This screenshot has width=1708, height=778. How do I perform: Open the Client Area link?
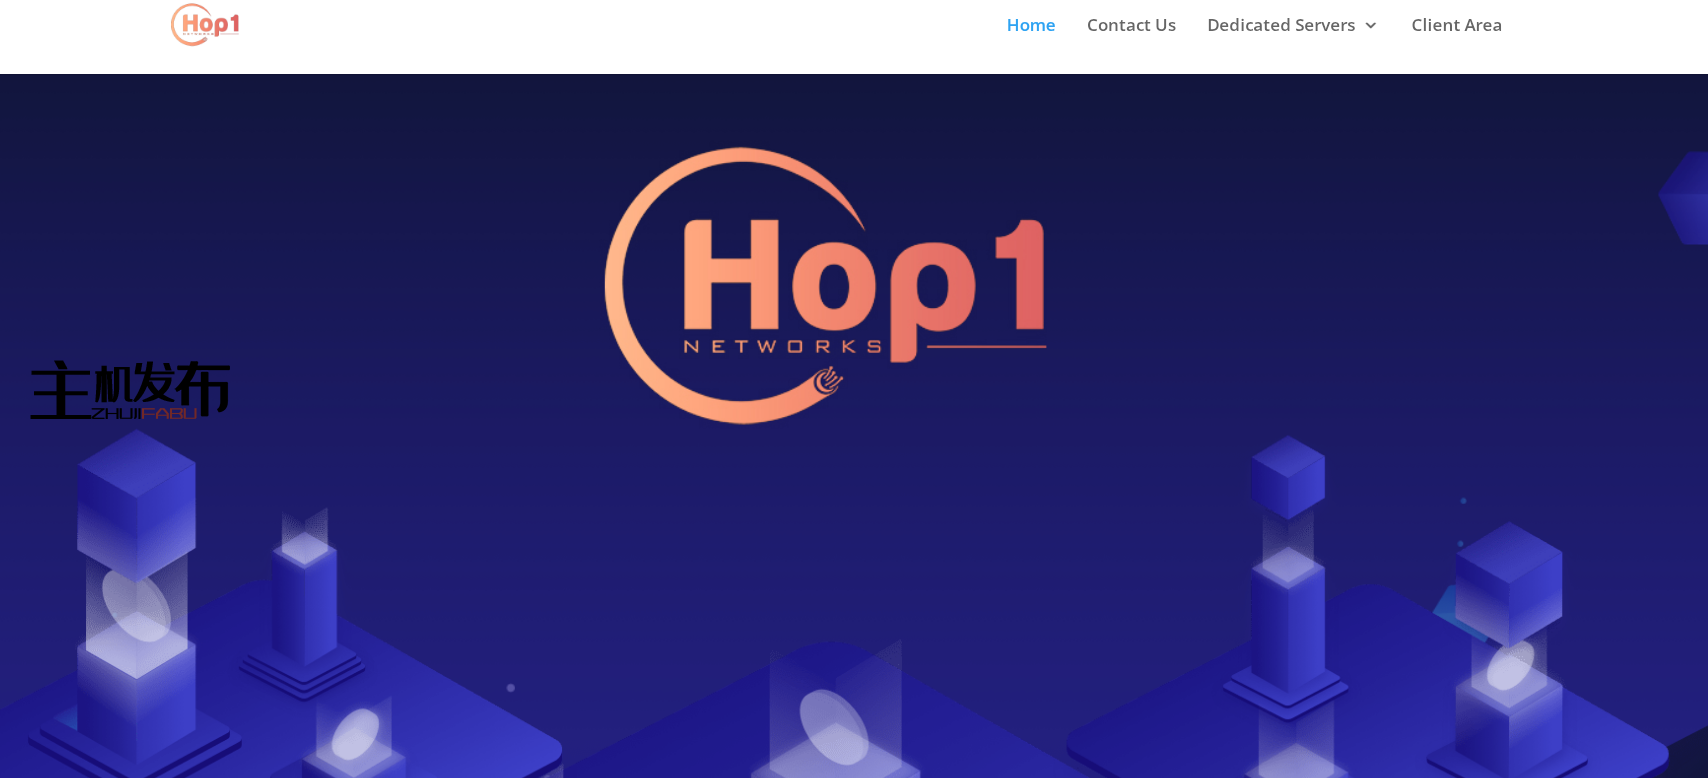[1456, 25]
